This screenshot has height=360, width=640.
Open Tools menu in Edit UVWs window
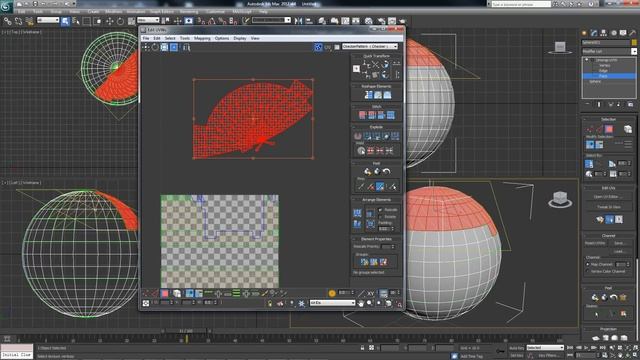click(x=185, y=38)
